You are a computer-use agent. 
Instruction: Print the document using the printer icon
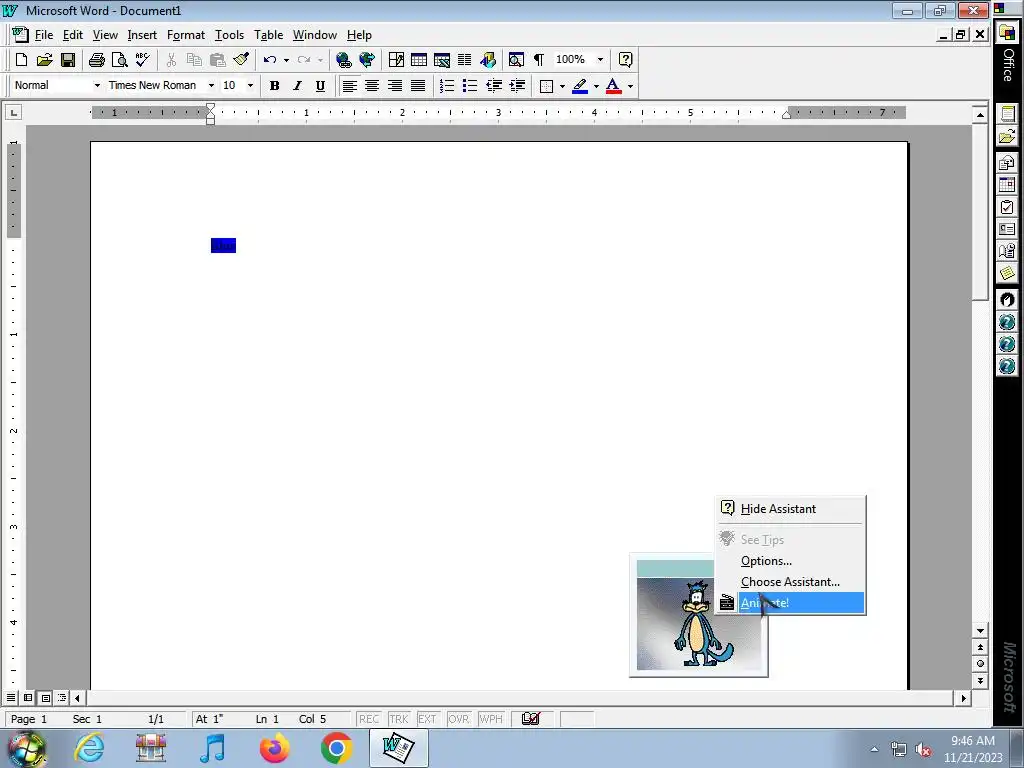coord(97,60)
